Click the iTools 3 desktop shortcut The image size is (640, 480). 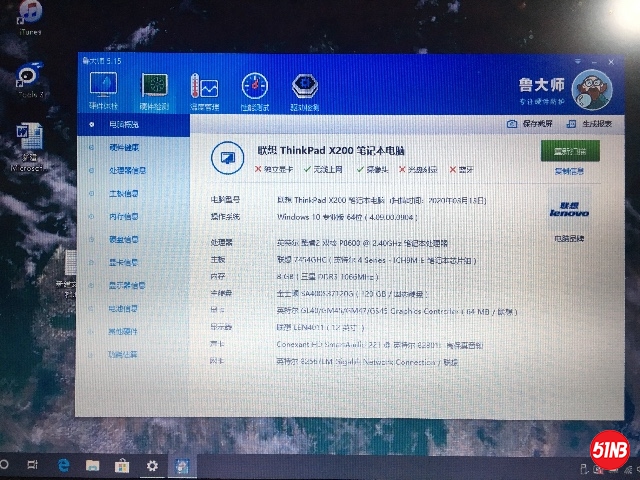(x=30, y=80)
